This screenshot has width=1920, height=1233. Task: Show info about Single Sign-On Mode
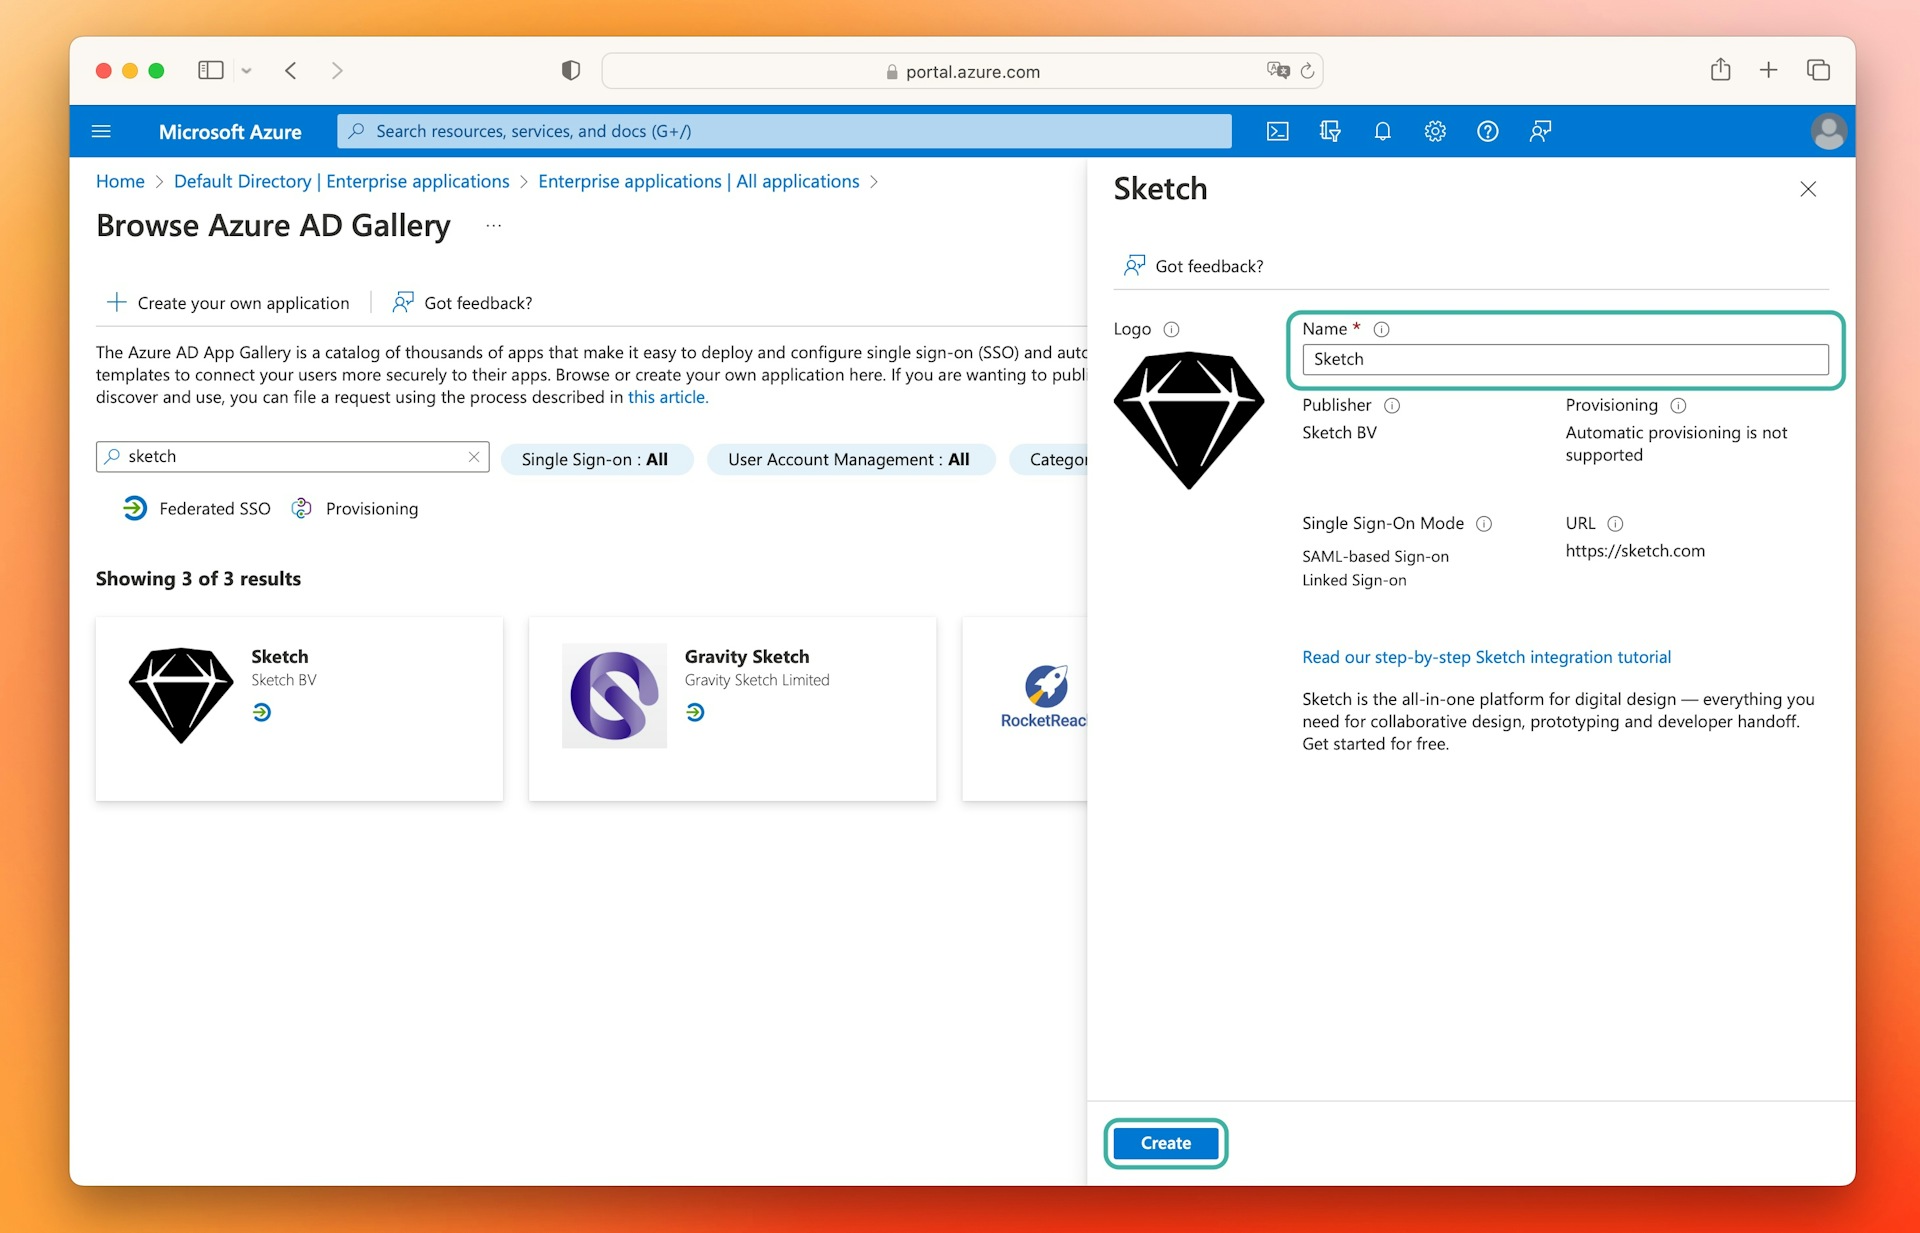1485,523
